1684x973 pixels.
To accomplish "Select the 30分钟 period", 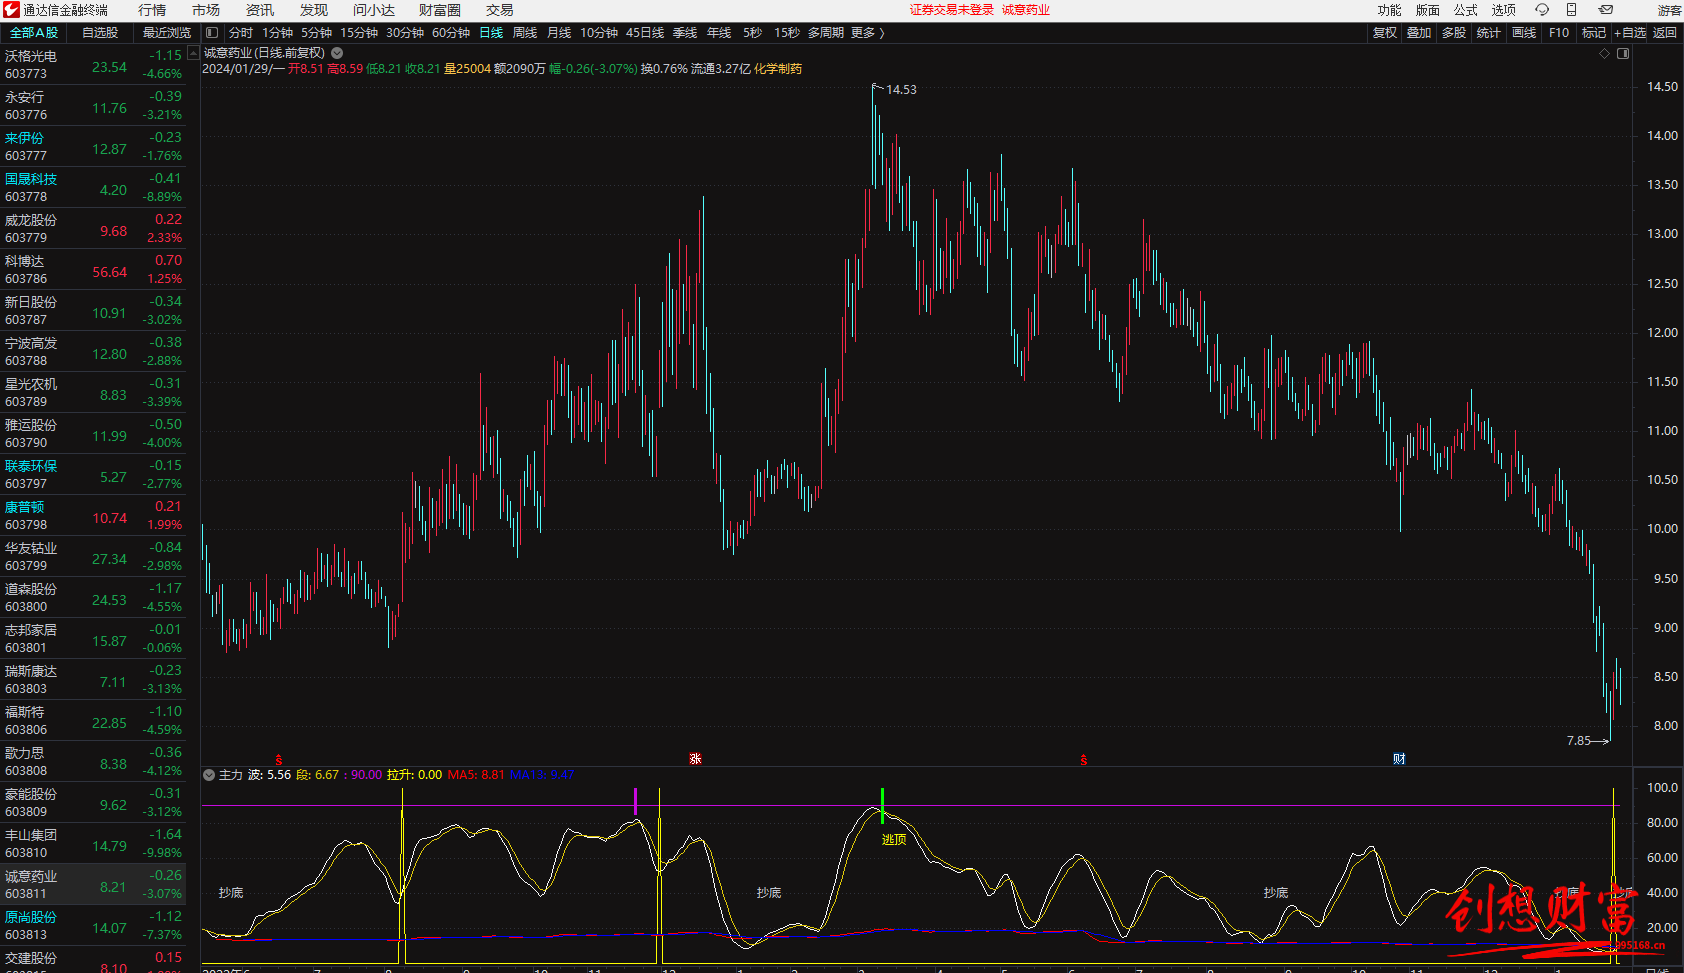I will [405, 33].
